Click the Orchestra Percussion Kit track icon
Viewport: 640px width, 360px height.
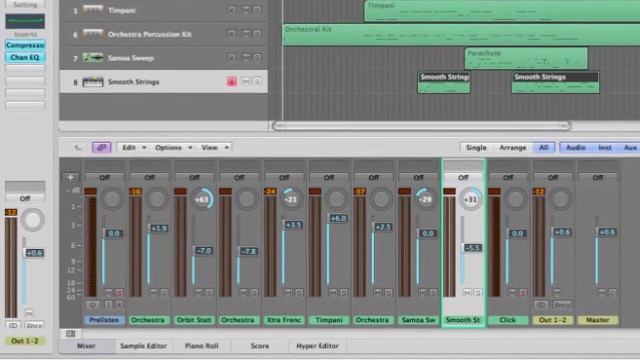[93, 34]
